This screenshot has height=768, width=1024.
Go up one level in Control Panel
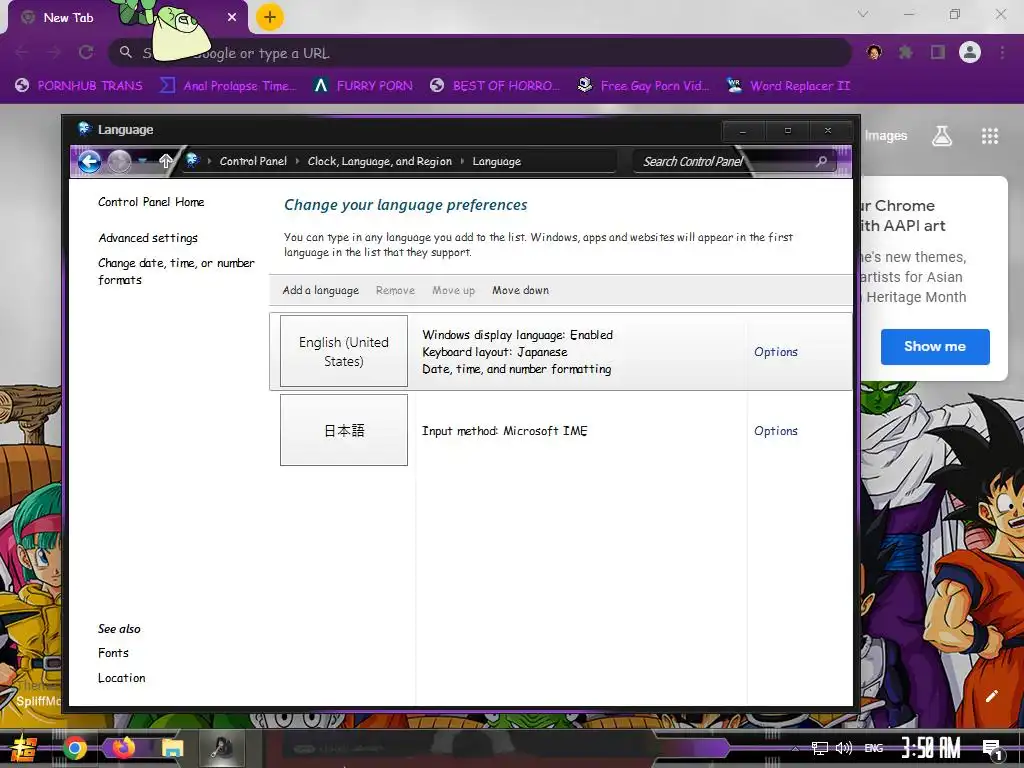point(166,161)
